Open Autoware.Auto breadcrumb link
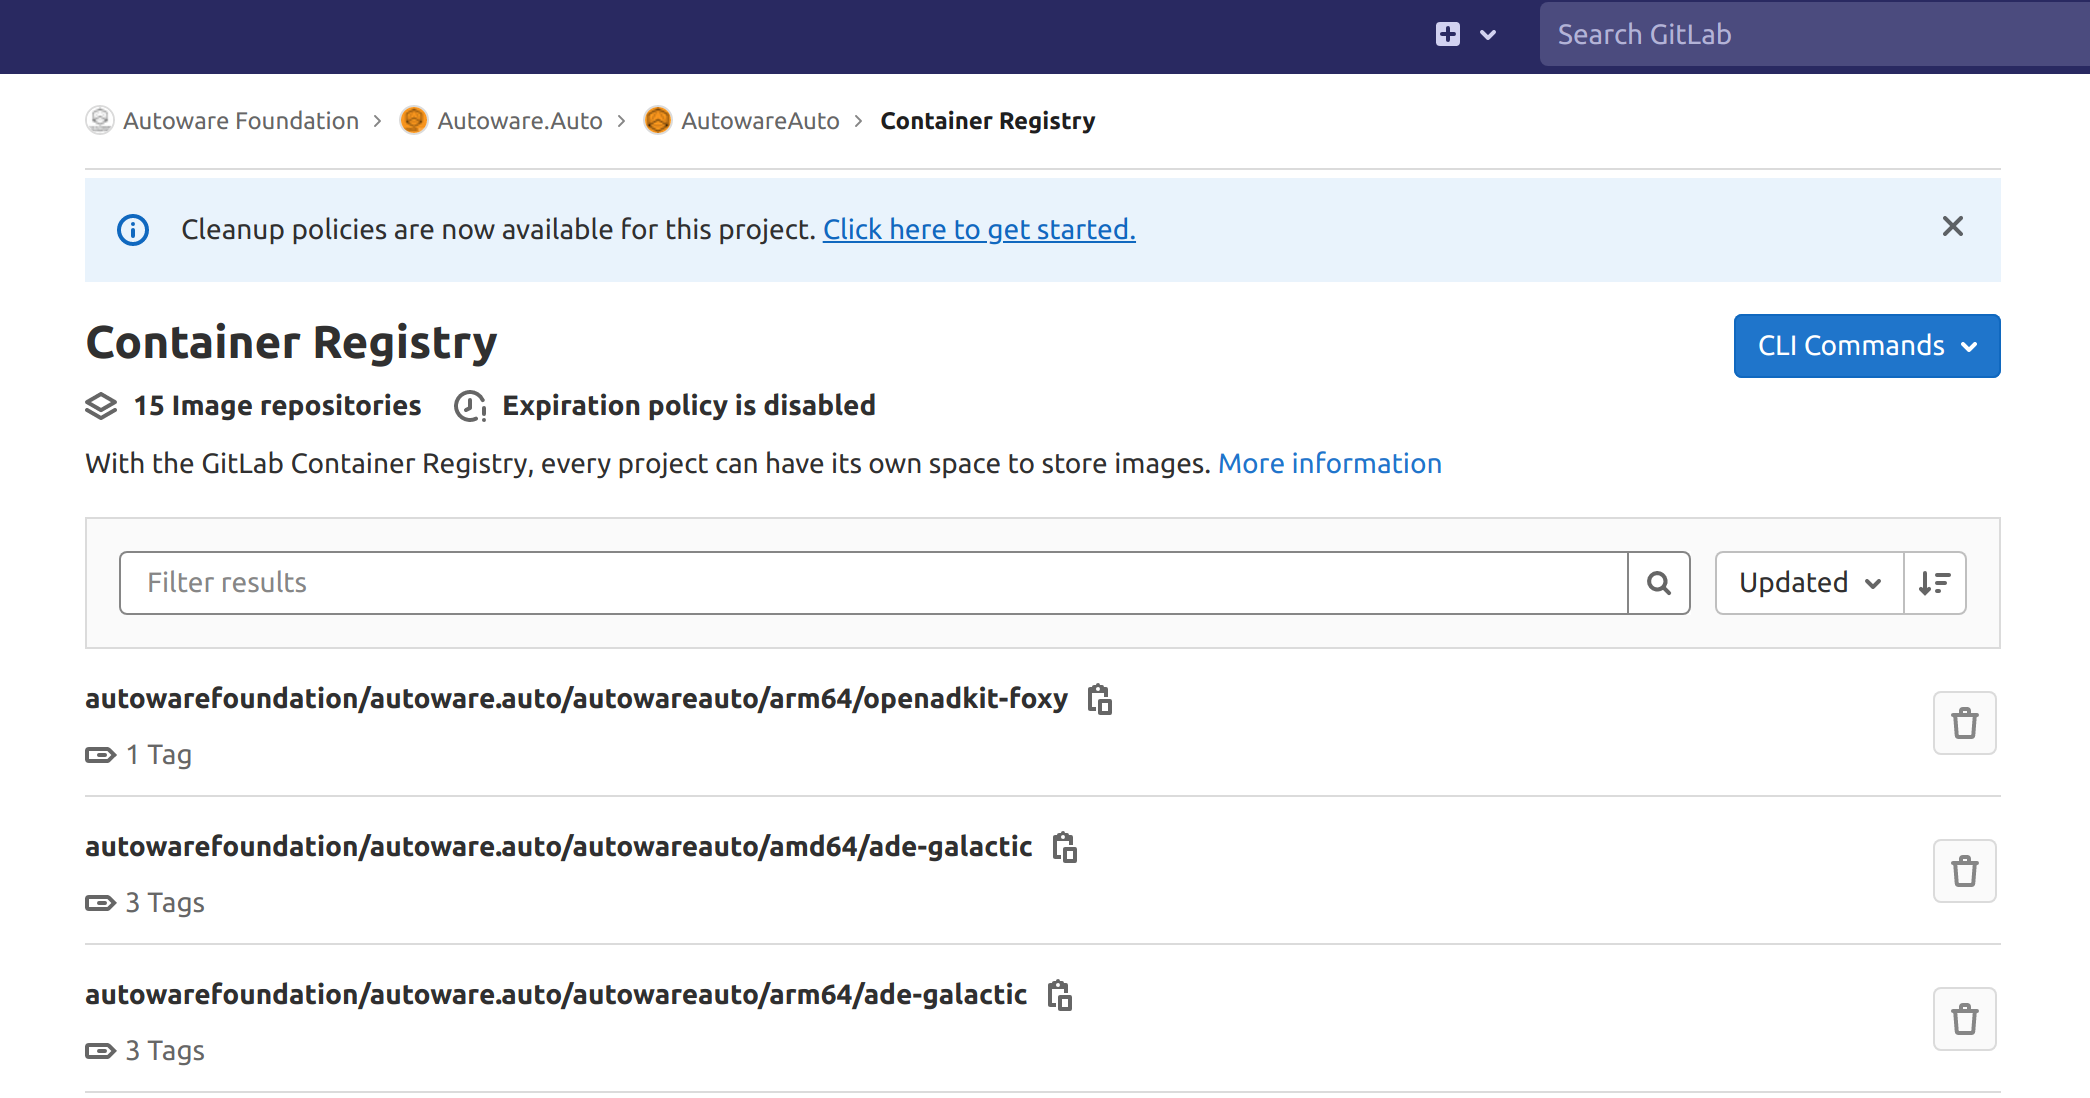The width and height of the screenshot is (2090, 1098). (x=519, y=121)
